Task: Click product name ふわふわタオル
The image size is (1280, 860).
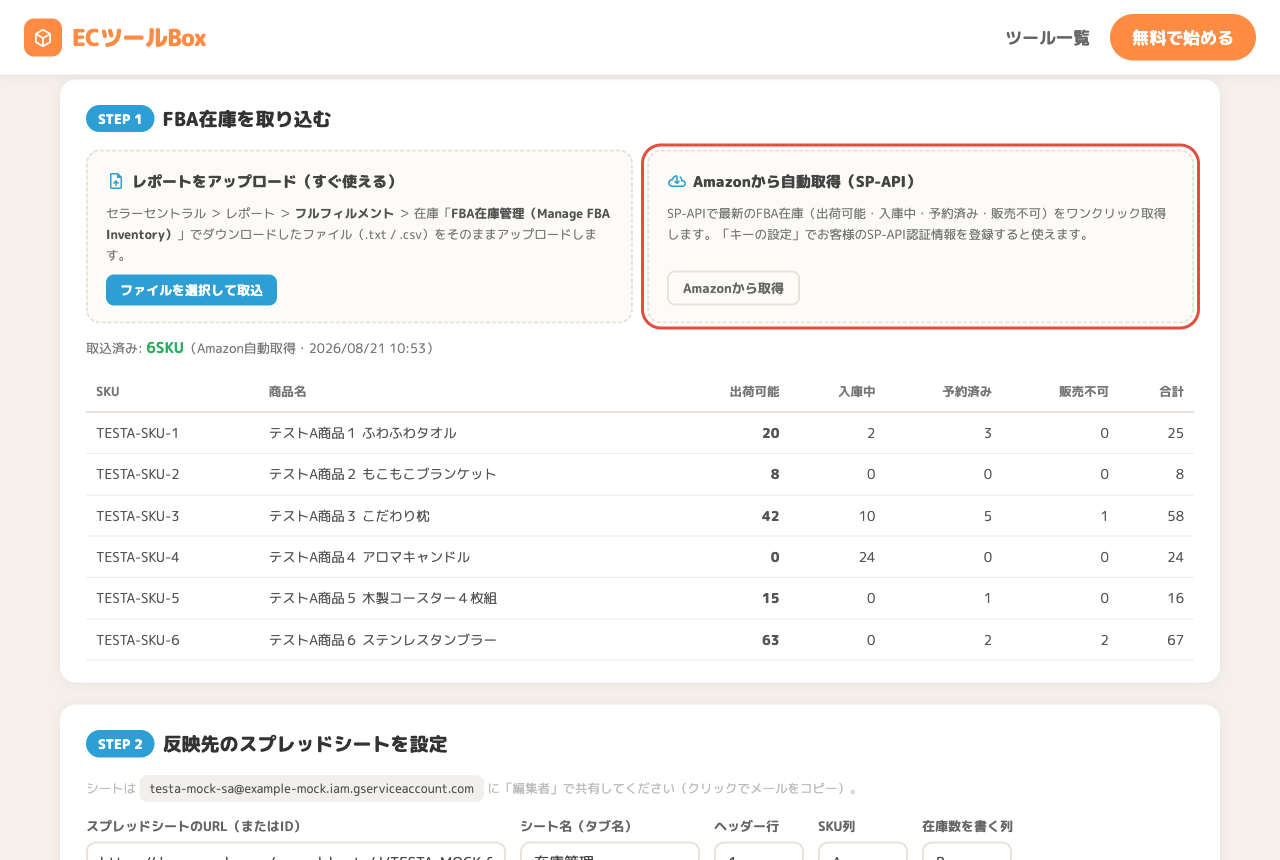Action: pos(410,433)
